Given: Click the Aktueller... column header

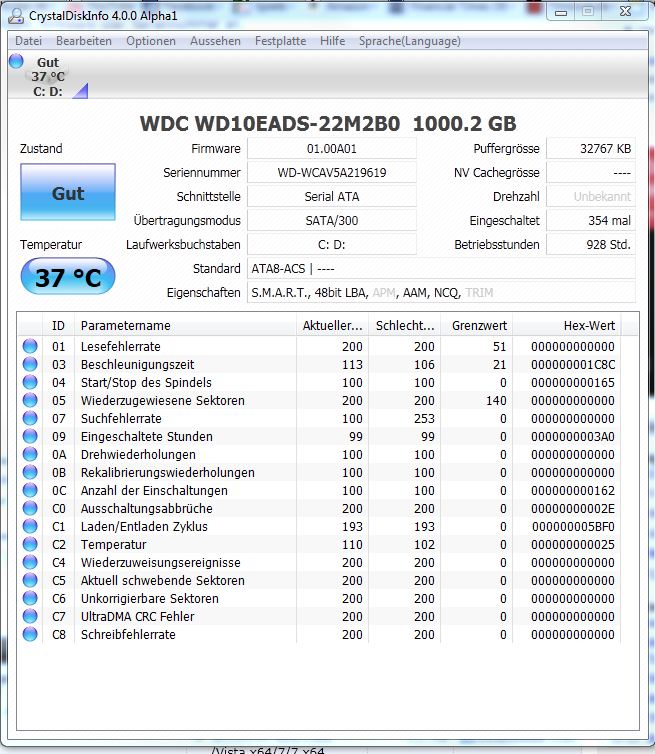Looking at the screenshot, I should pos(332,326).
